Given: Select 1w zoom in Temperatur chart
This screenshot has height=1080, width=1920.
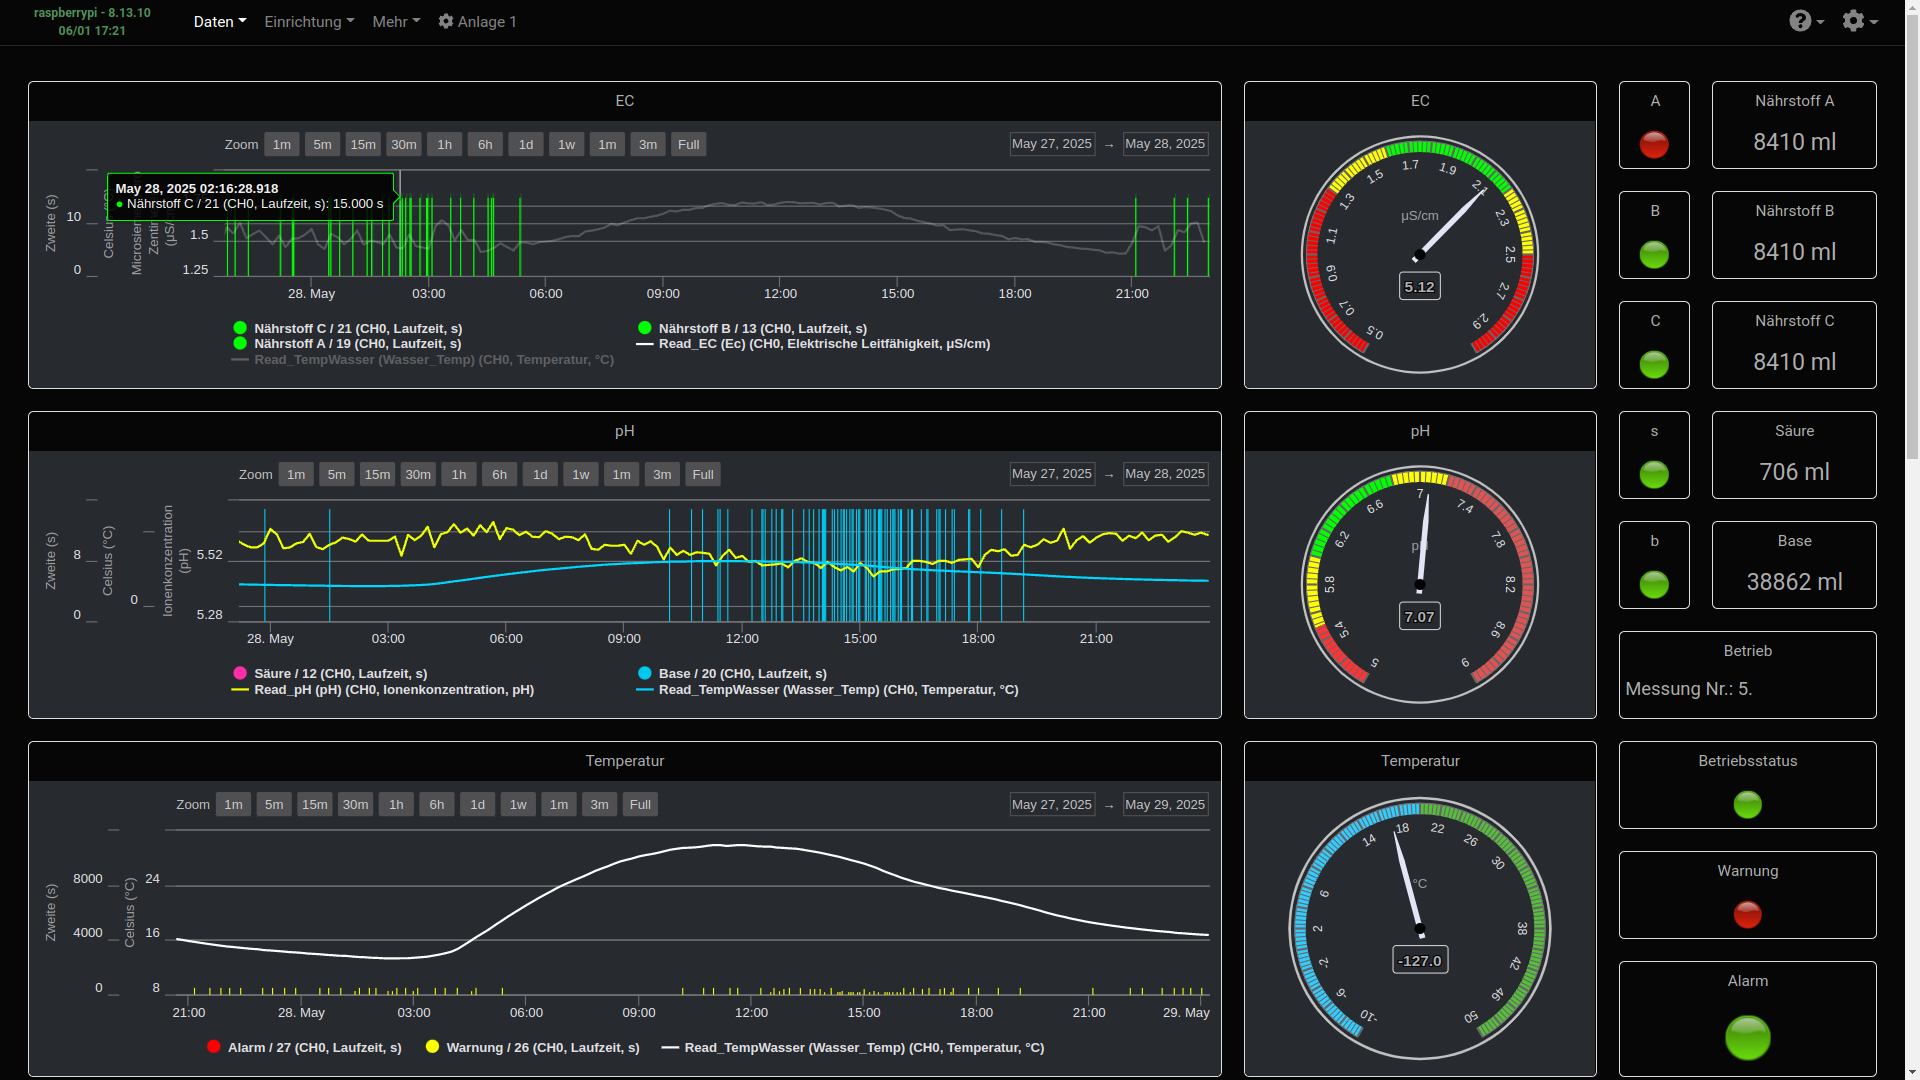Looking at the screenshot, I should 518,805.
